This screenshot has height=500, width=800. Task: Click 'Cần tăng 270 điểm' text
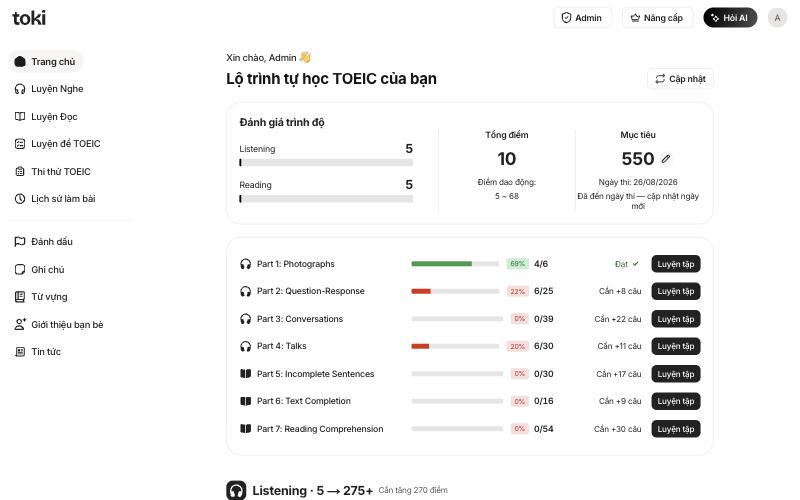413,490
